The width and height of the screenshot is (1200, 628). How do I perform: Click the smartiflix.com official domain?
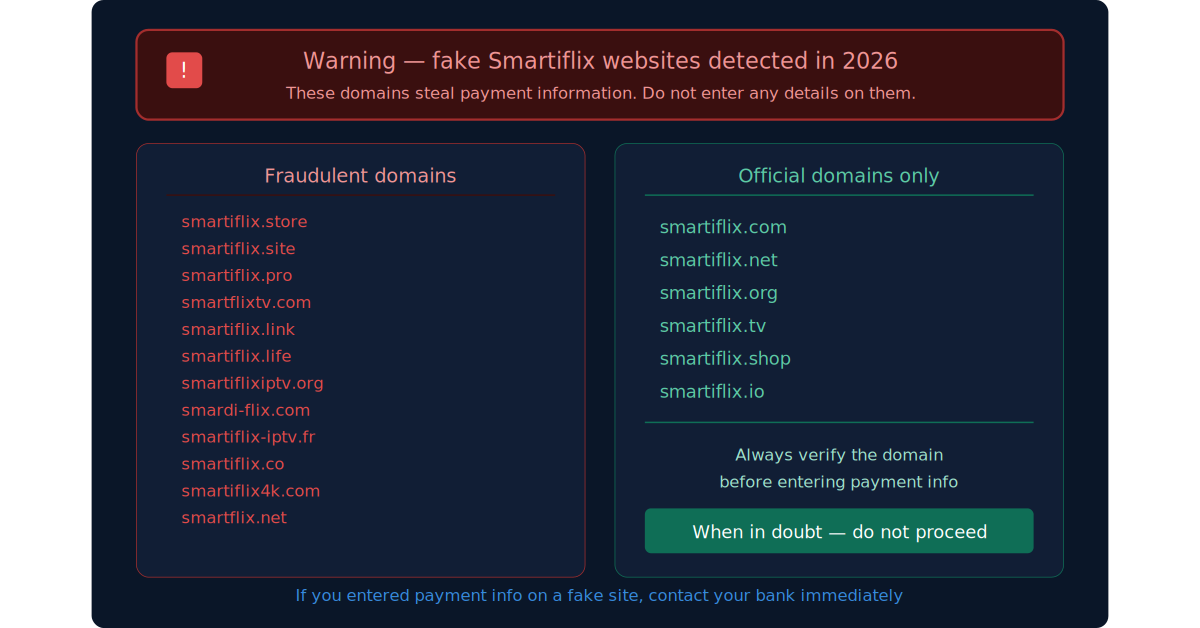(723, 227)
